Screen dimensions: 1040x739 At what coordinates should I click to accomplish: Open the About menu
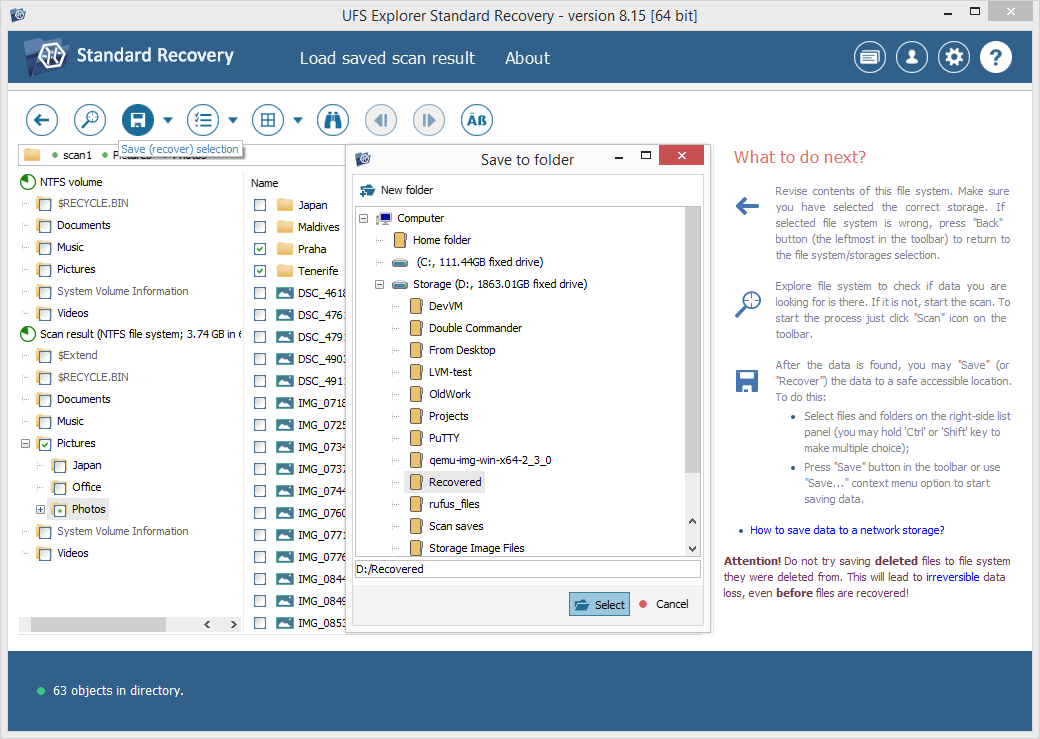pyautogui.click(x=527, y=58)
